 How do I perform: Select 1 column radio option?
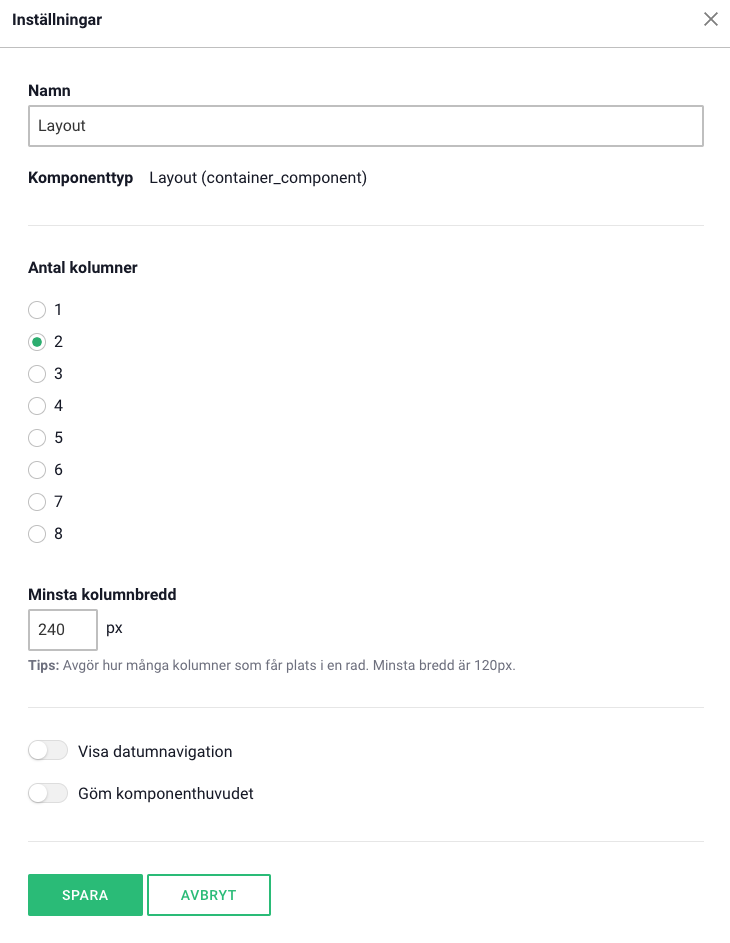(37, 310)
